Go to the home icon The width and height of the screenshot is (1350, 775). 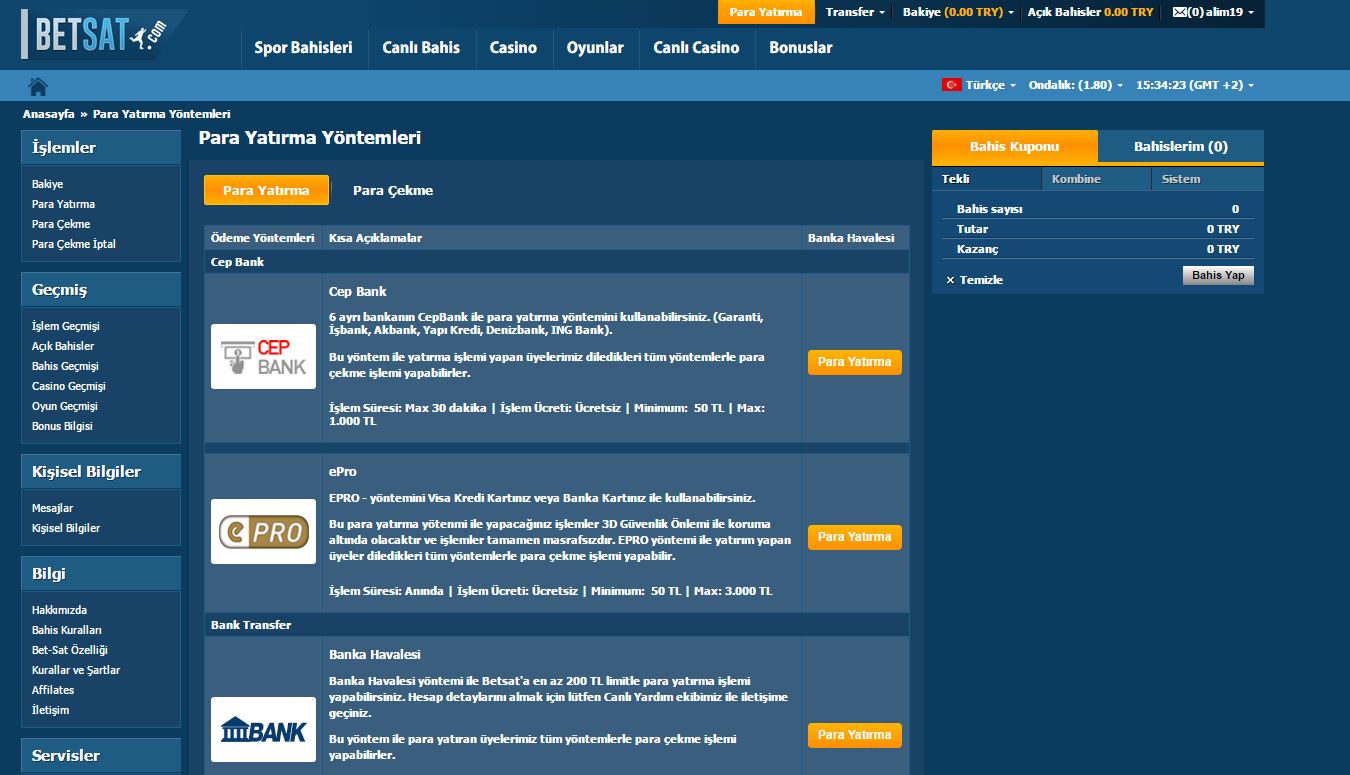pyautogui.click(x=39, y=86)
